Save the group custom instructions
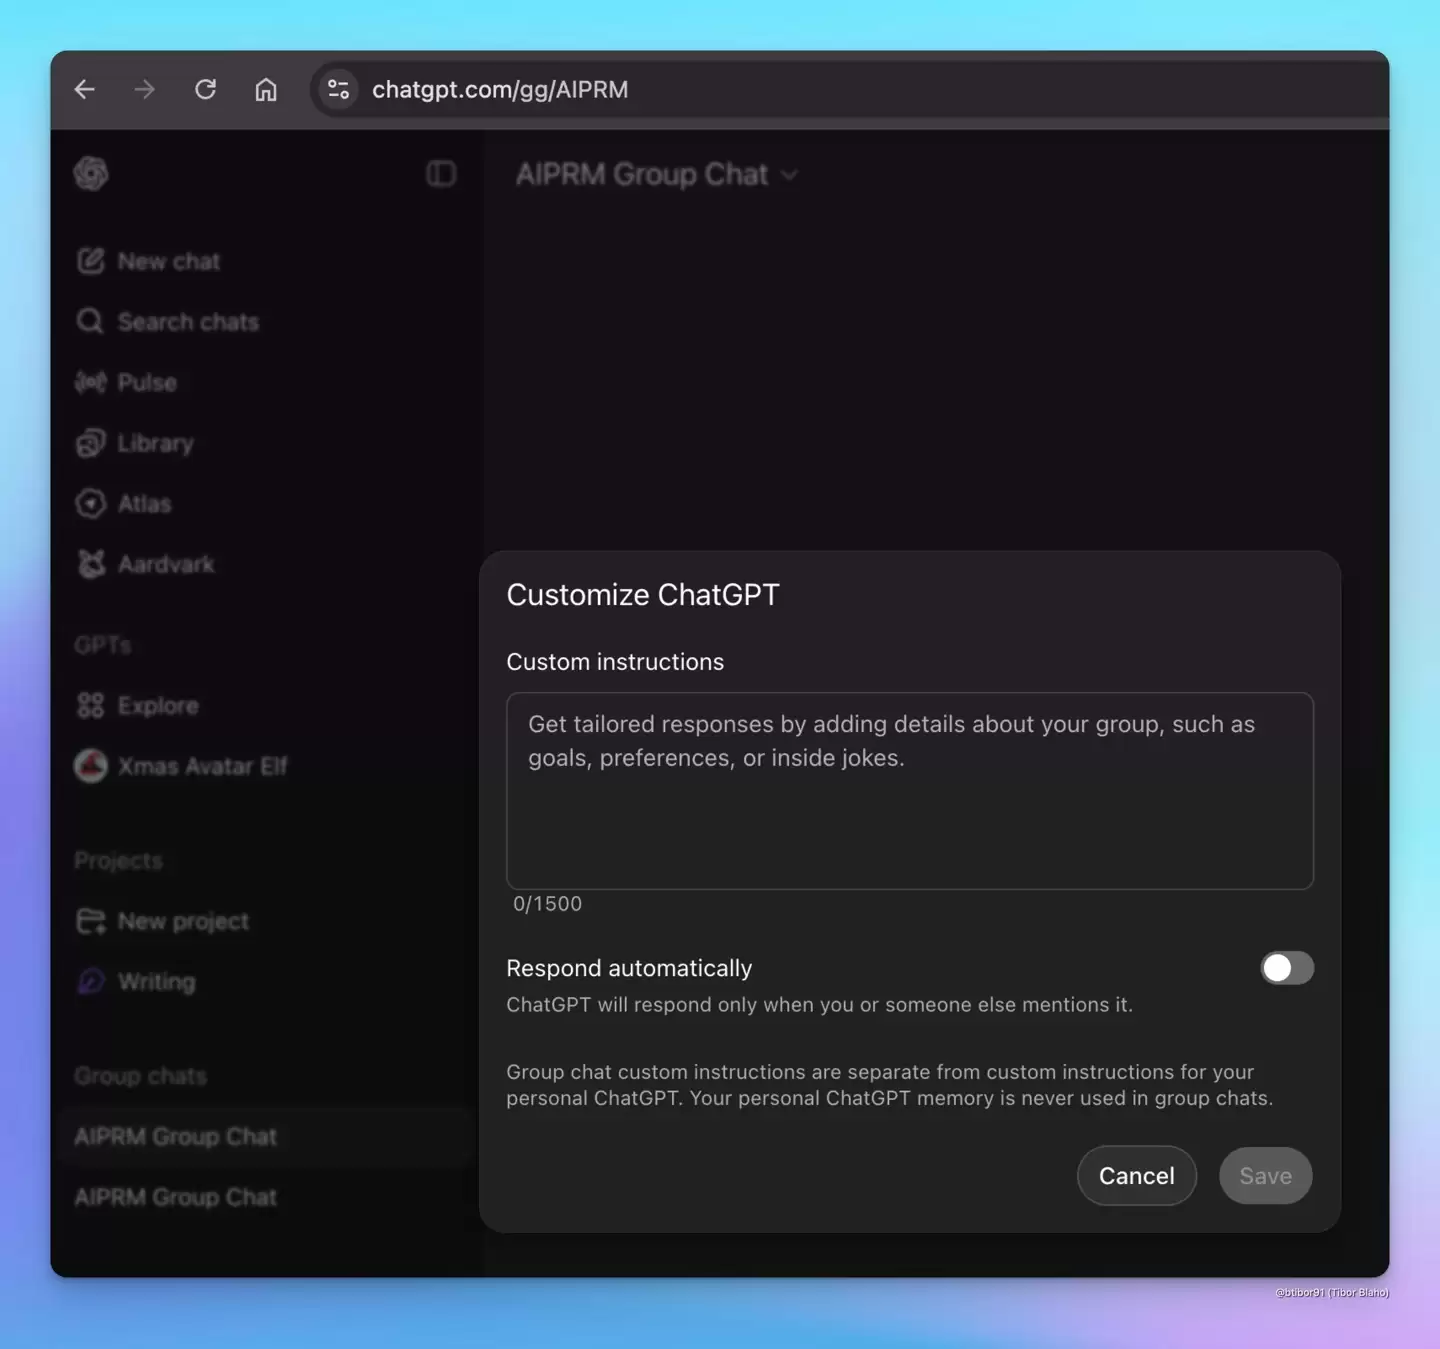The height and width of the screenshot is (1349, 1440). coord(1264,1176)
